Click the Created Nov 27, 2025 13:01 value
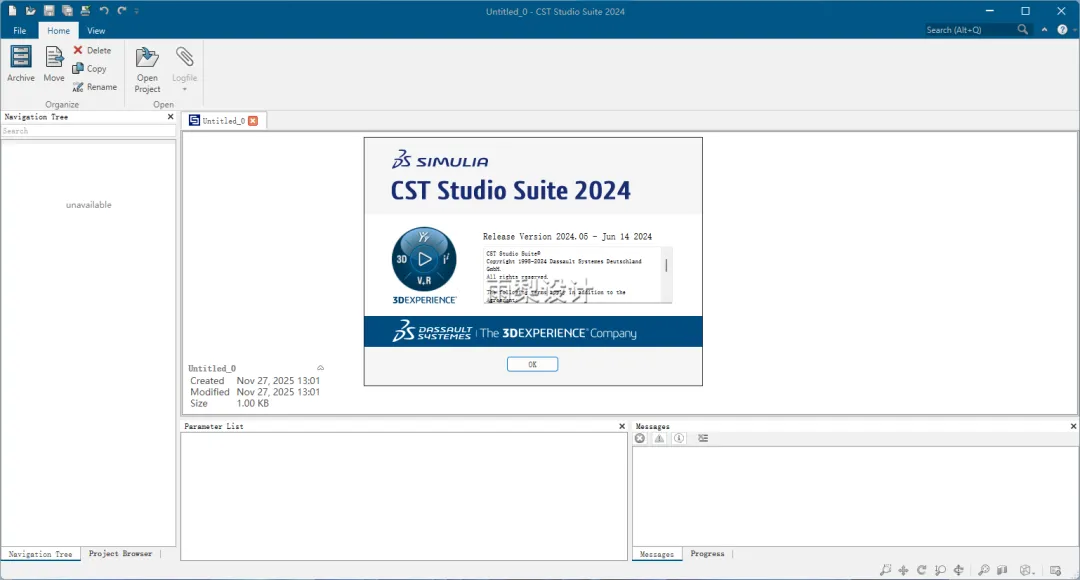 tap(278, 380)
